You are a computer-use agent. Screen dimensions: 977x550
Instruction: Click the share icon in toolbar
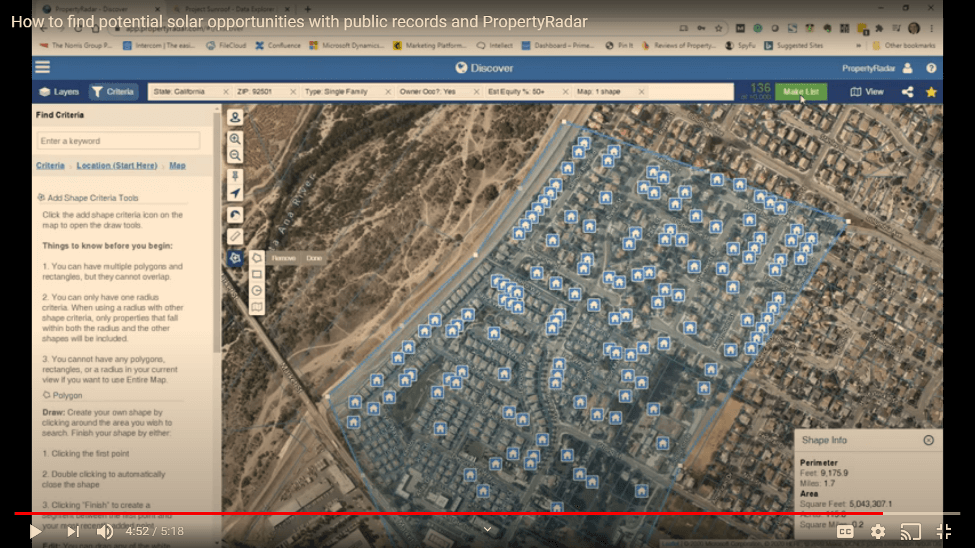pos(907,92)
